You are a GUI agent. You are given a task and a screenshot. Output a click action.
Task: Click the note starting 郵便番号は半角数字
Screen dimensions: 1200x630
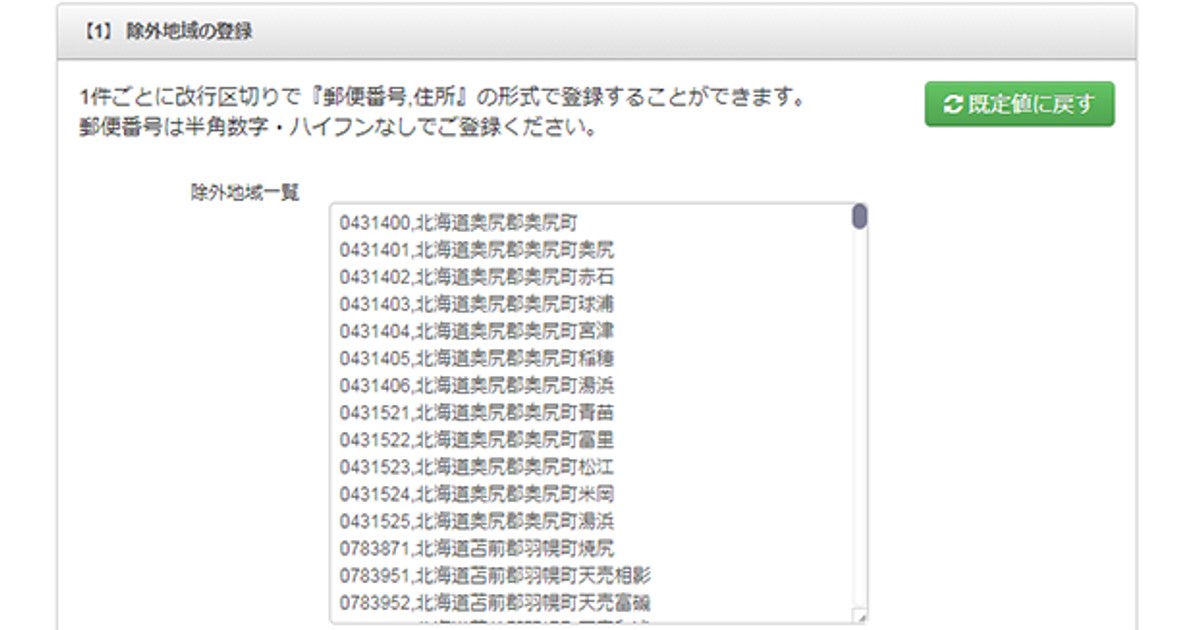tap(339, 129)
